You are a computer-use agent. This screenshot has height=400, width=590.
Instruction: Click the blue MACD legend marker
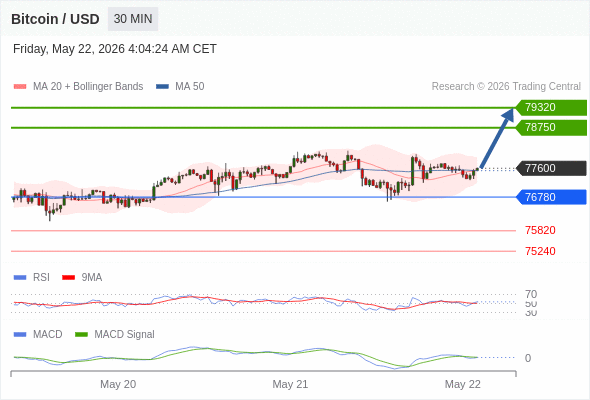20,335
